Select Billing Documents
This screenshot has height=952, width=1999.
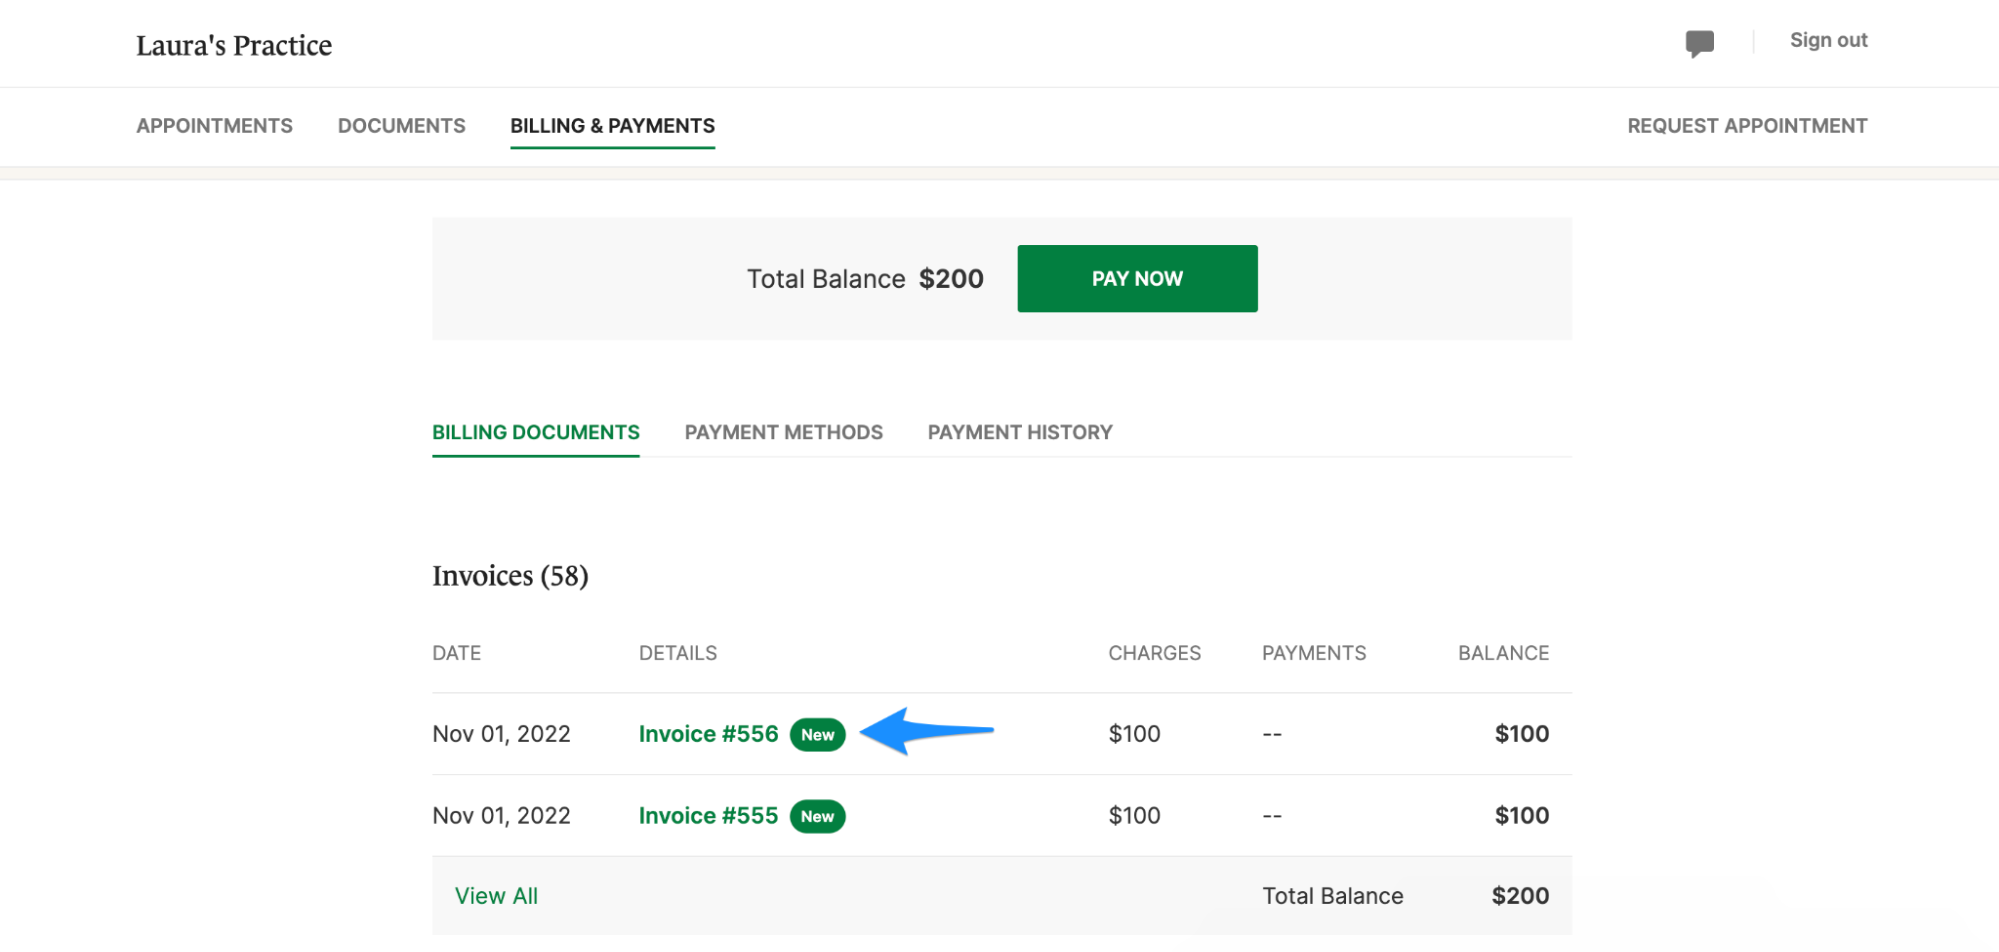535,432
